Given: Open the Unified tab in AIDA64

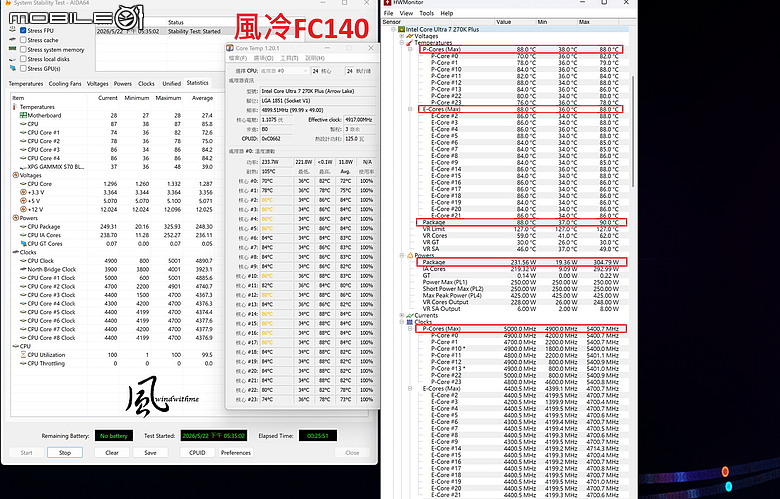Looking at the screenshot, I should [172, 84].
